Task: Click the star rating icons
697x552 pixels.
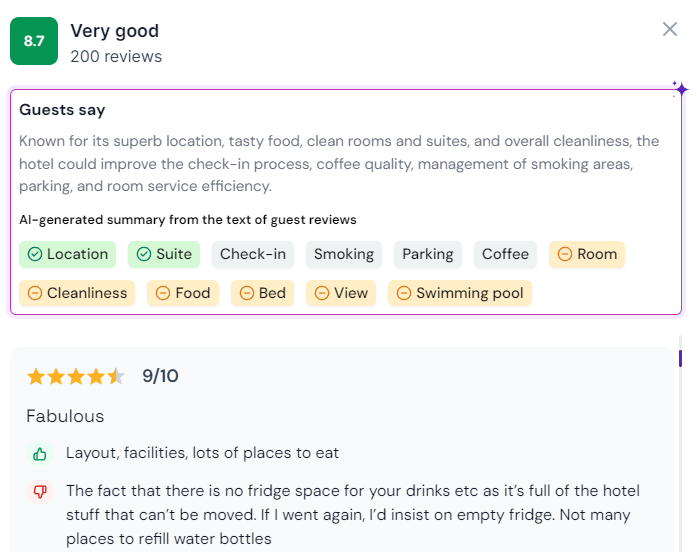Action: (76, 376)
